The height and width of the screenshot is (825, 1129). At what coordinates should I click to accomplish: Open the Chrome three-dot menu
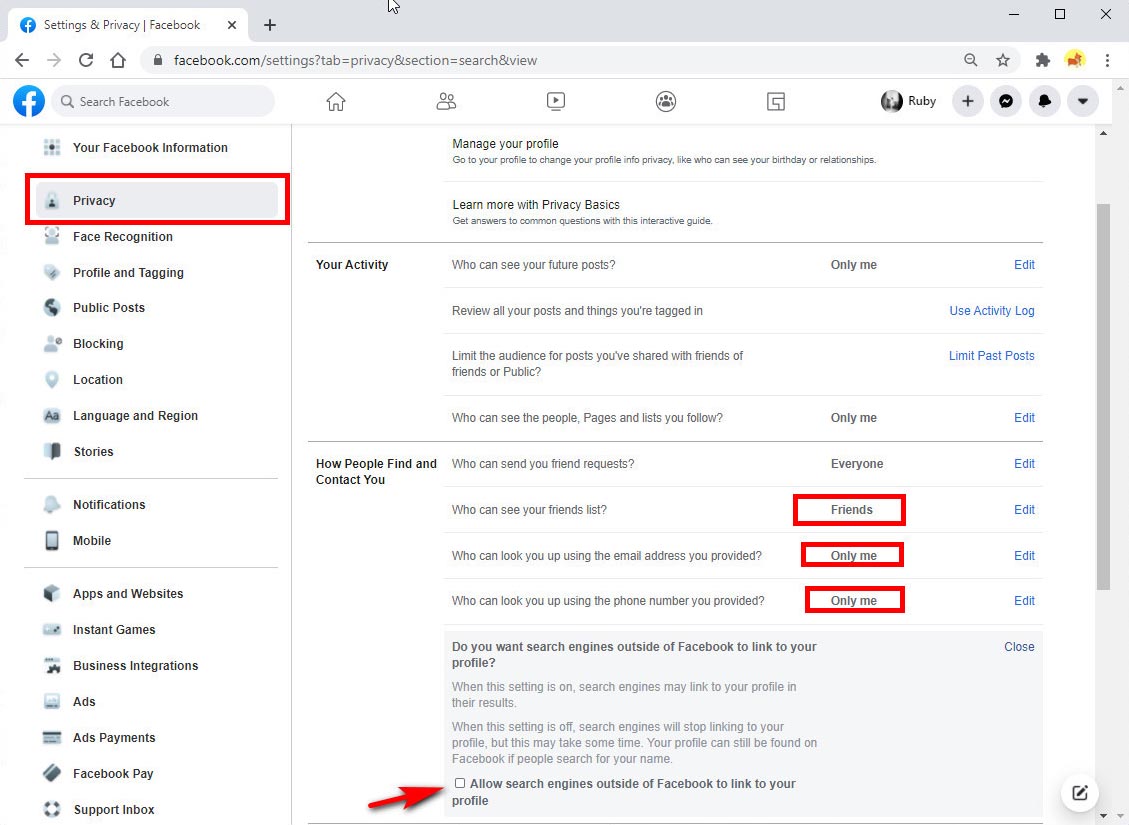click(1107, 60)
